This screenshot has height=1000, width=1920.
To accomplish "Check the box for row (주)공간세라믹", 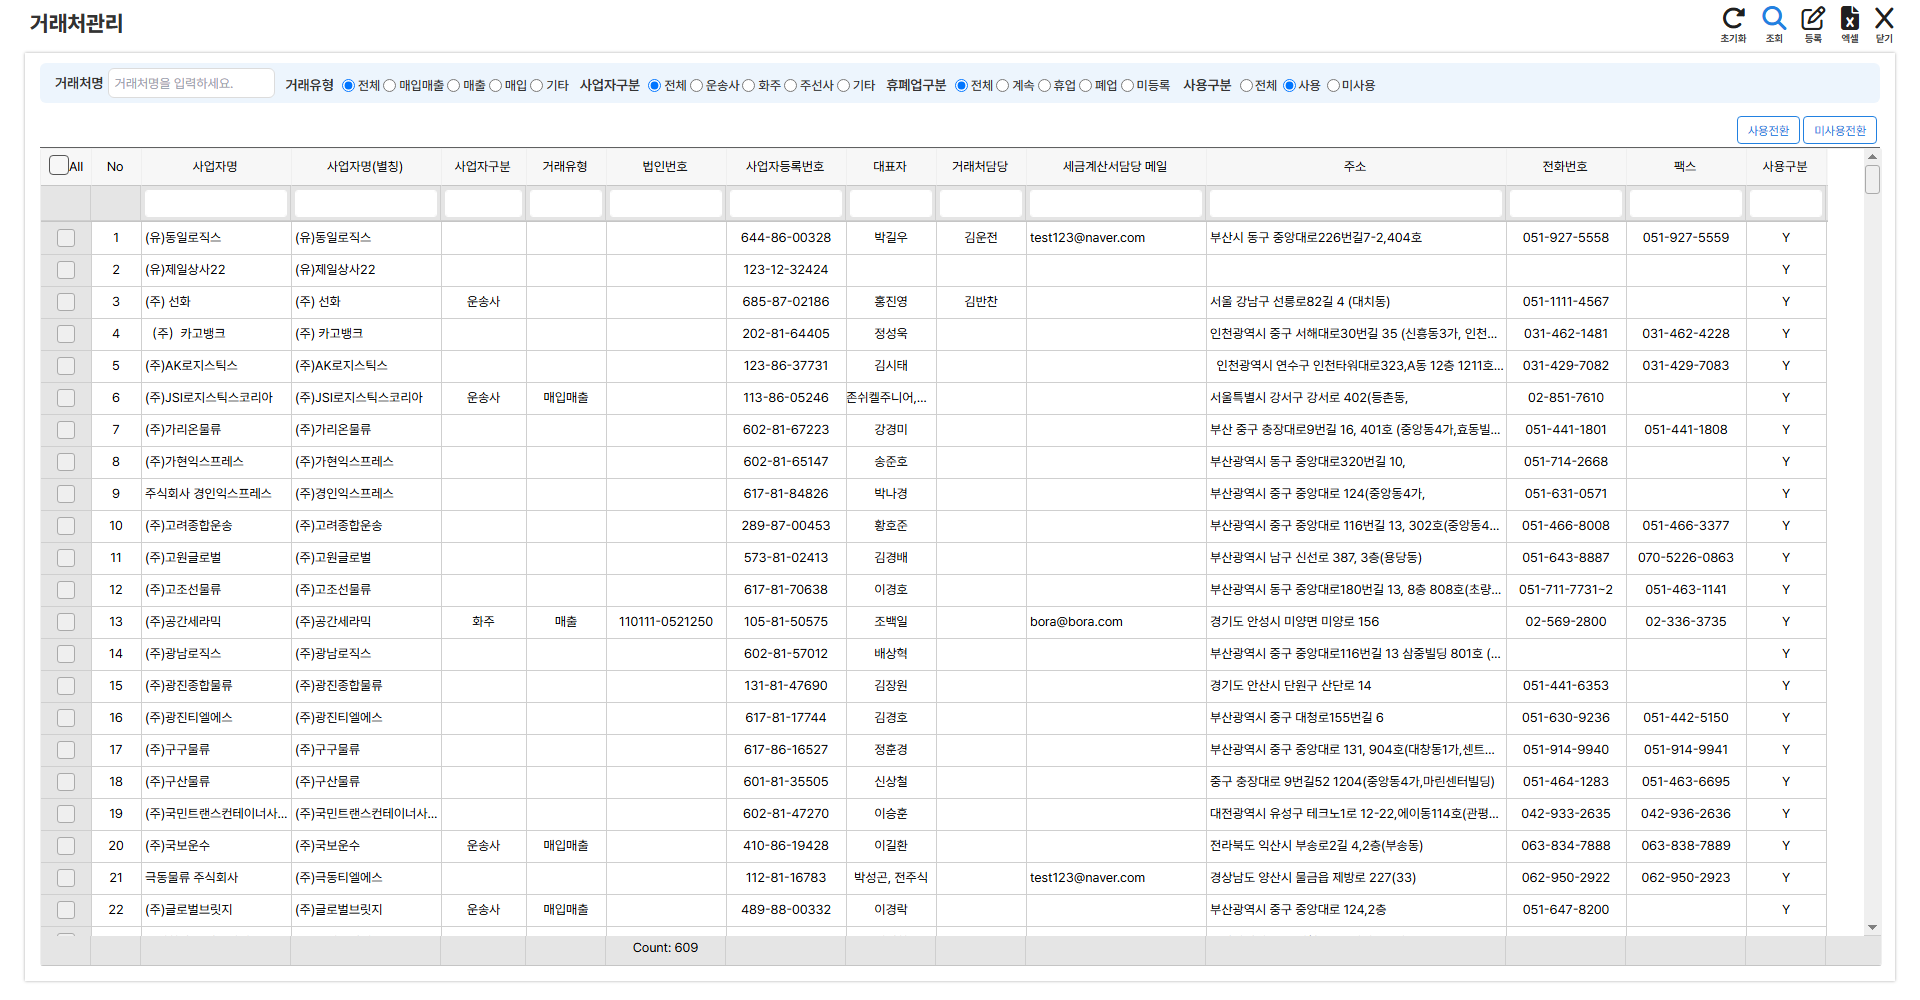I will click(x=66, y=622).
